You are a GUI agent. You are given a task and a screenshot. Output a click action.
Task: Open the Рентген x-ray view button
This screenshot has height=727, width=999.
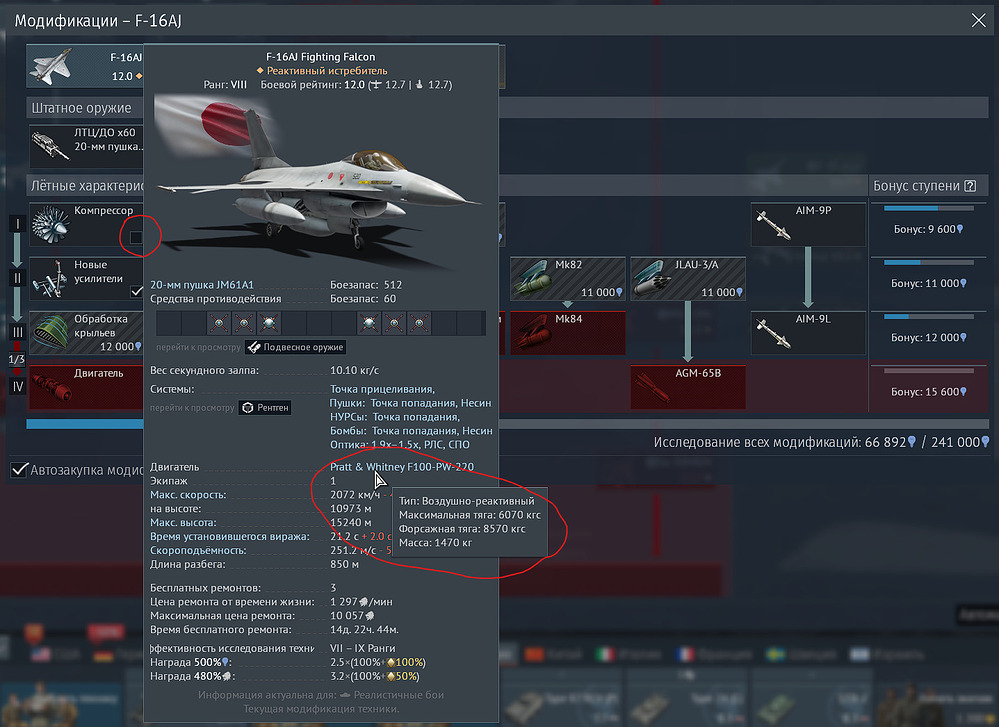[265, 408]
